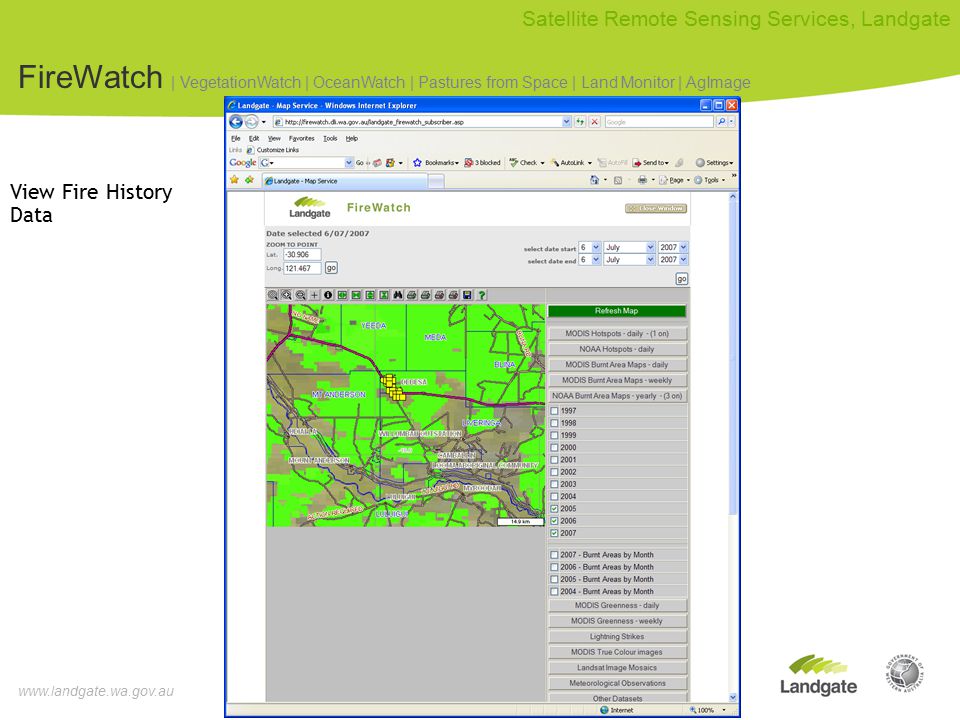The width and height of the screenshot is (960, 720).
Task: Tick the 1999 yearly checkbox
Action: pyautogui.click(x=554, y=435)
